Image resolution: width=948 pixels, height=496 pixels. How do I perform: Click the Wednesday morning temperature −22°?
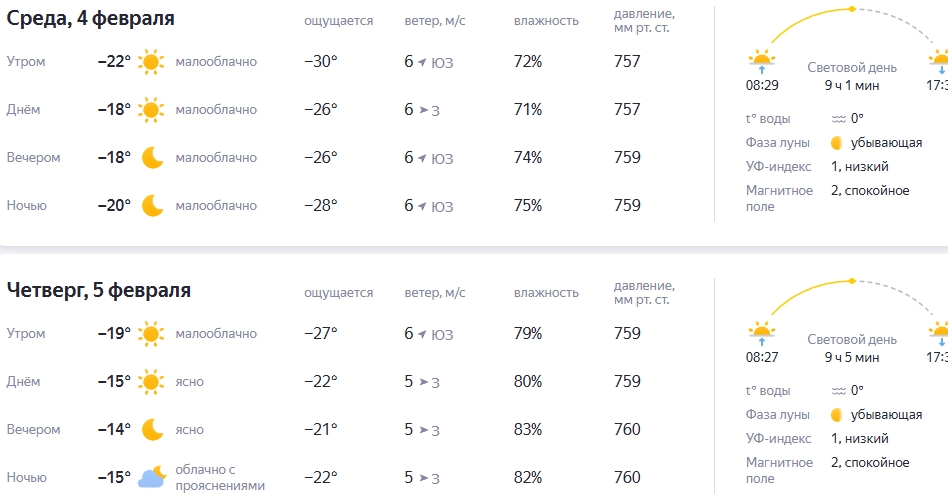pos(114,62)
